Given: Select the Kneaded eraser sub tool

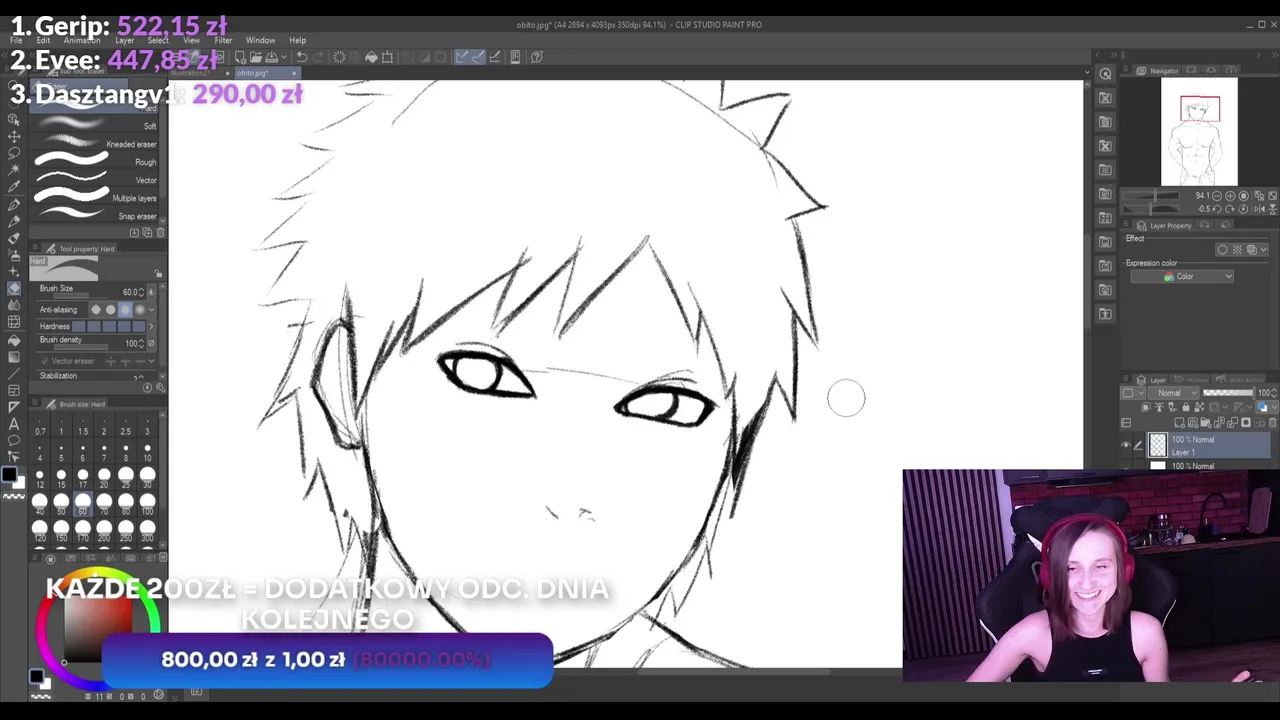Looking at the screenshot, I should pyautogui.click(x=95, y=144).
